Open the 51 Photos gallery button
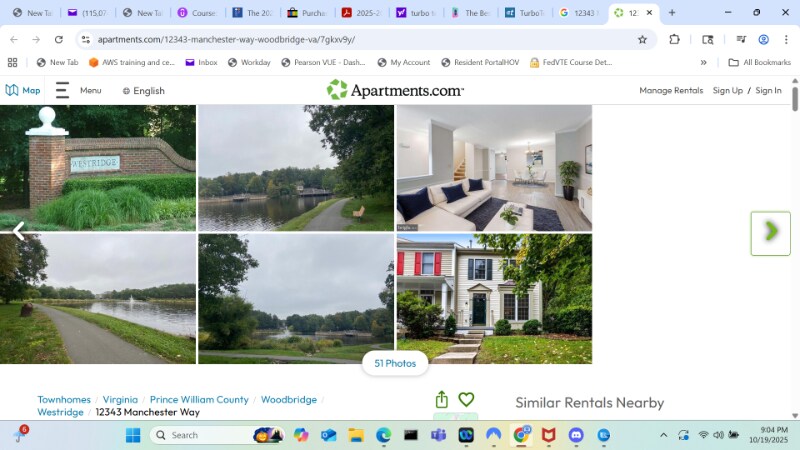Image resolution: width=800 pixels, height=450 pixels. (x=395, y=363)
